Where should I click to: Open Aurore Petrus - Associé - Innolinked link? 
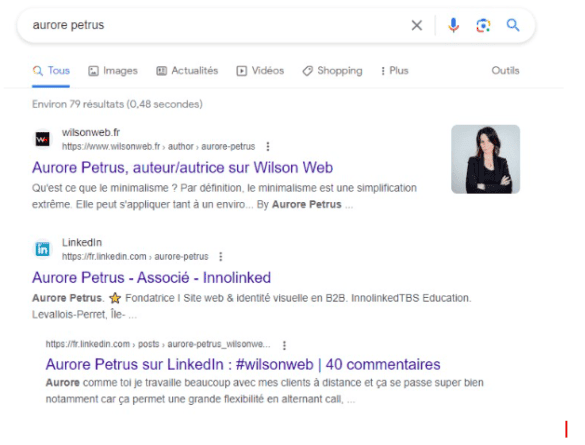[151, 278]
